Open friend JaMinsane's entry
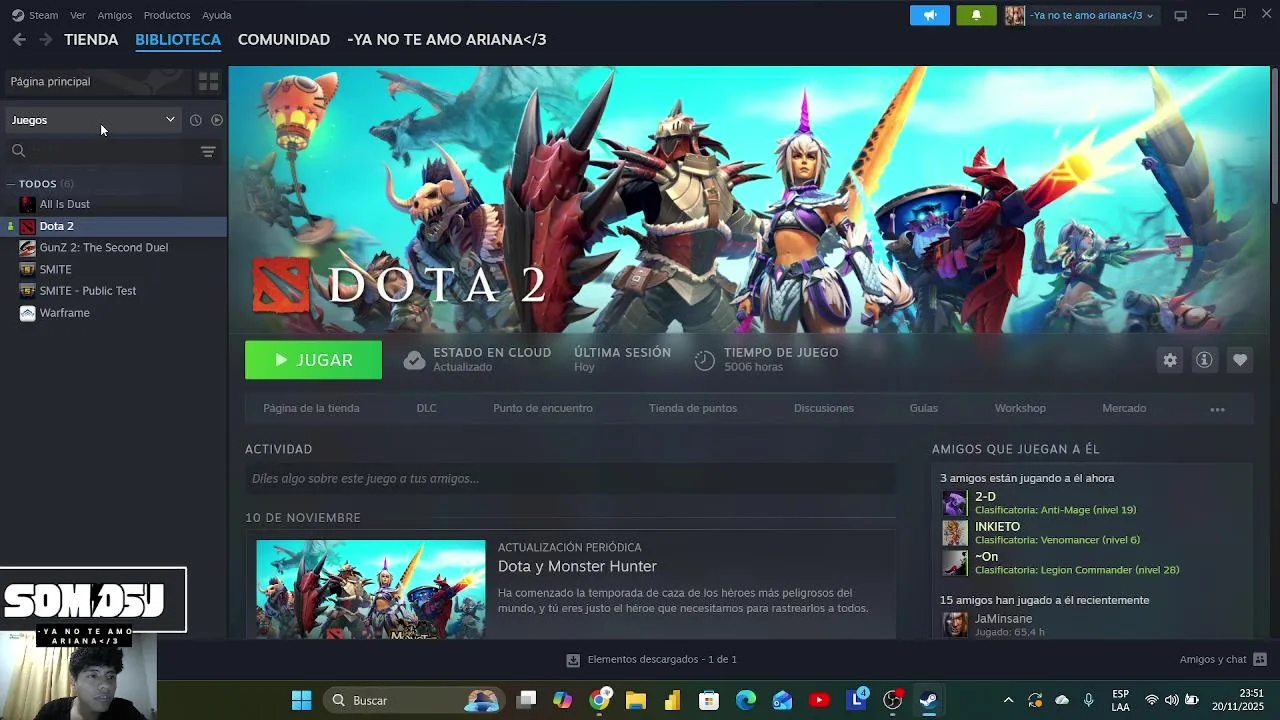 (x=995, y=625)
